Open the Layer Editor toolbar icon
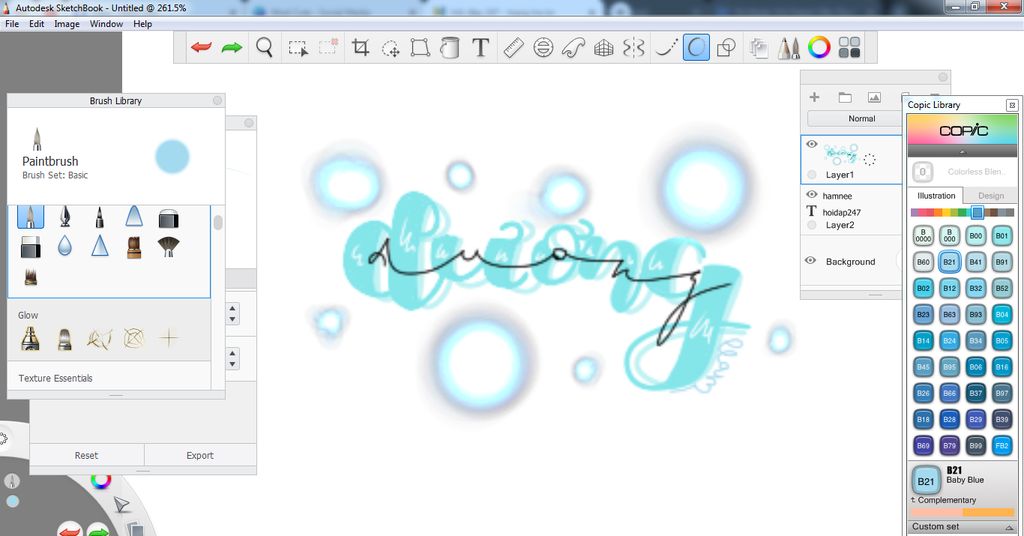The height and width of the screenshot is (536, 1024). coord(758,48)
